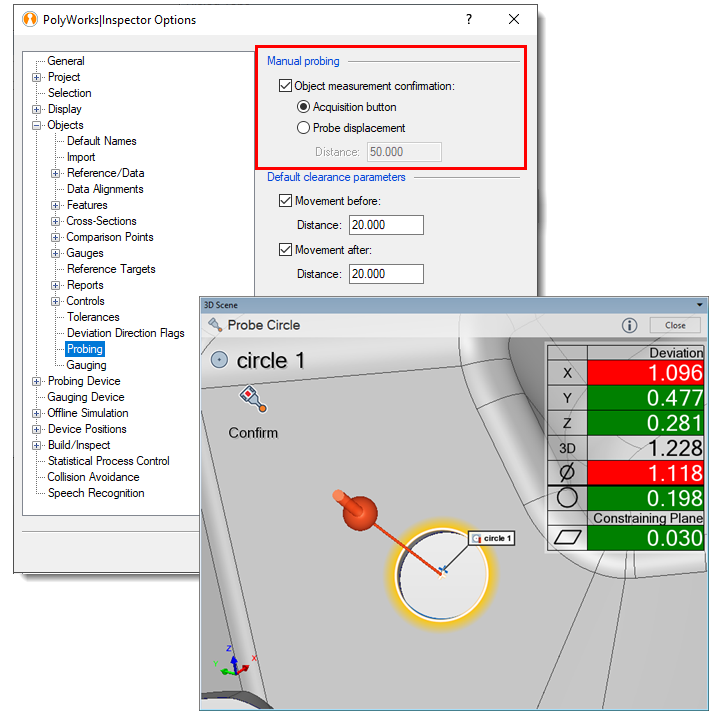Expand the Project tree node
The width and height of the screenshot is (725, 718).
click(x=37, y=77)
